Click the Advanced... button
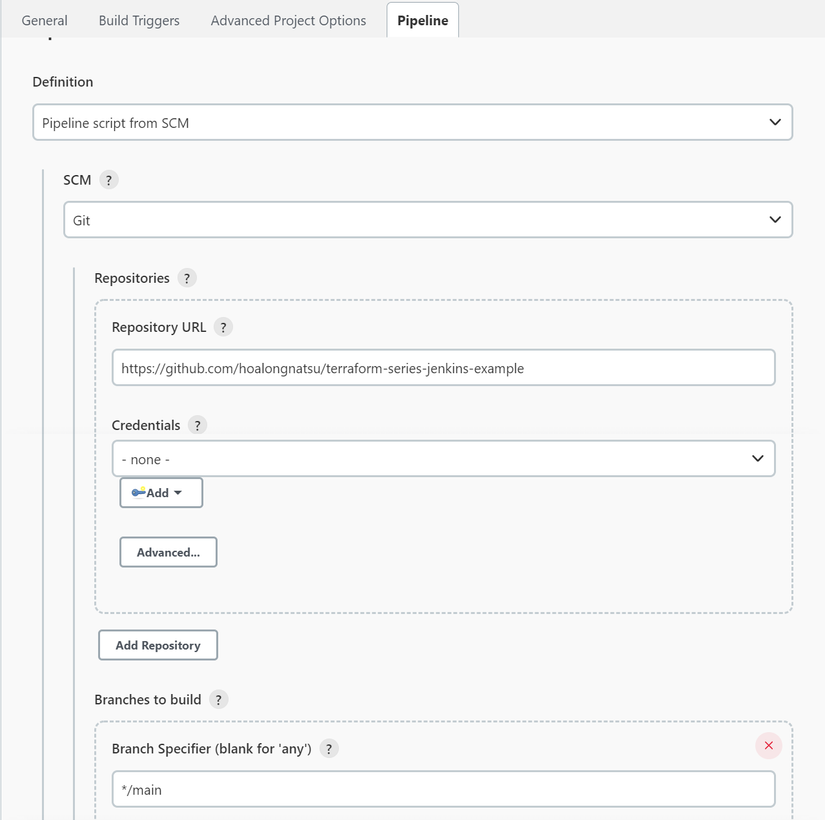The image size is (825, 820). [168, 552]
